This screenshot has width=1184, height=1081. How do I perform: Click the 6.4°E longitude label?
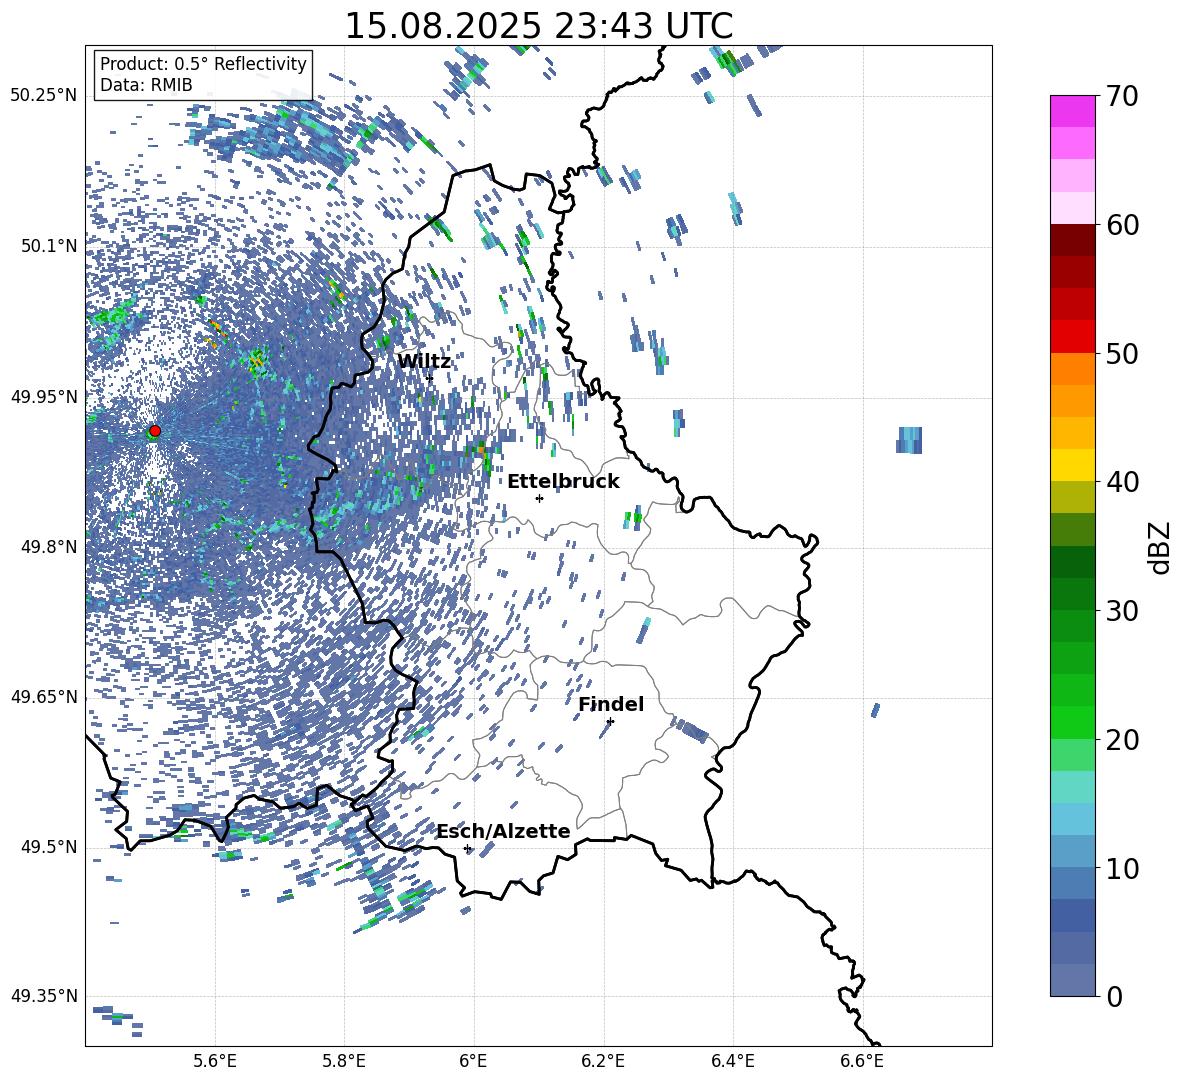tap(732, 1061)
